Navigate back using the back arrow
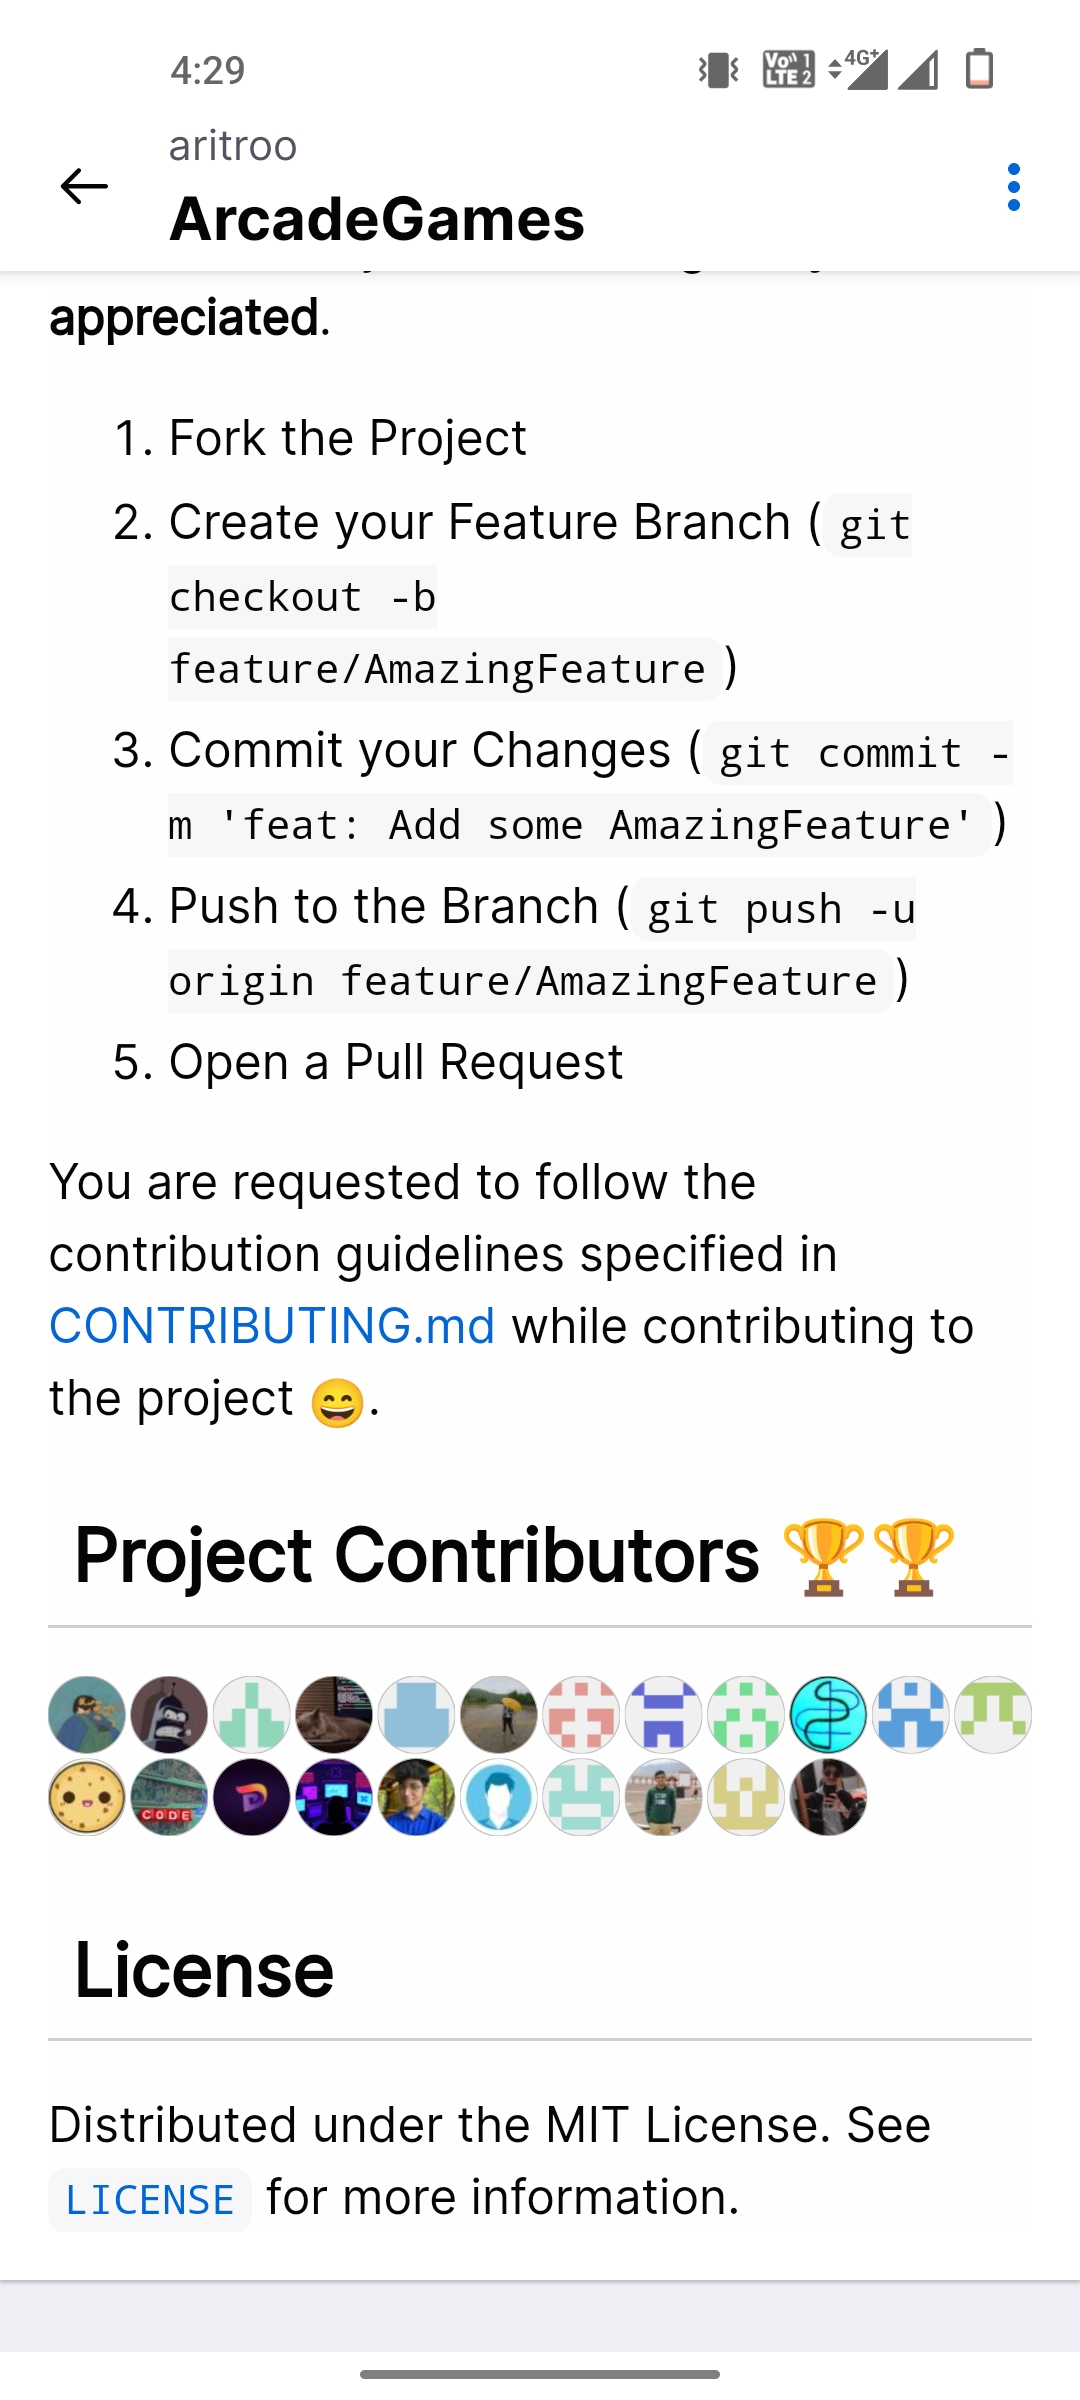The height and width of the screenshot is (2400, 1080). [x=83, y=186]
